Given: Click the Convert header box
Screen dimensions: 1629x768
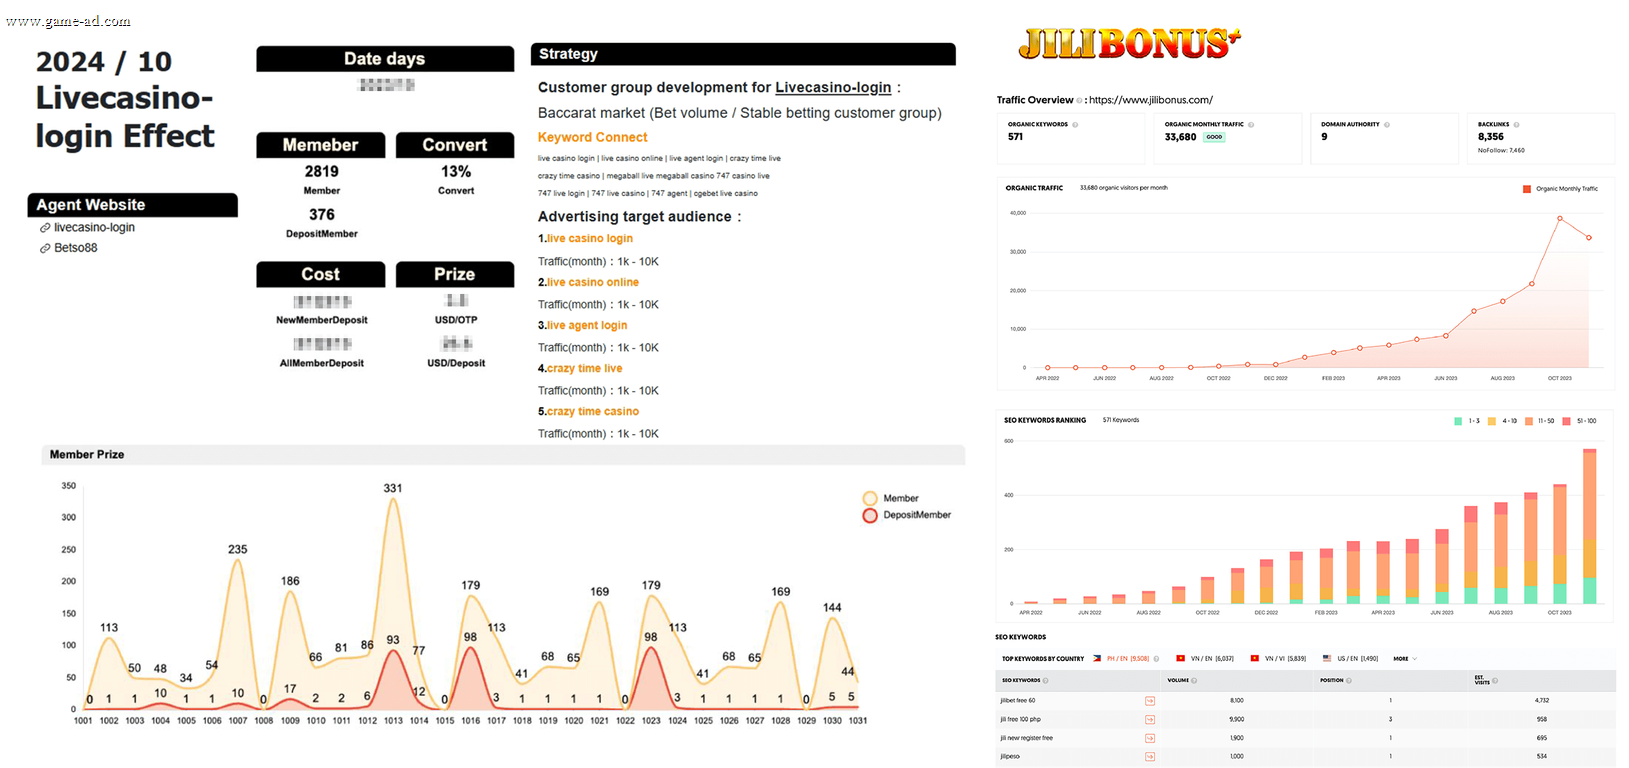Looking at the screenshot, I should click(x=455, y=145).
